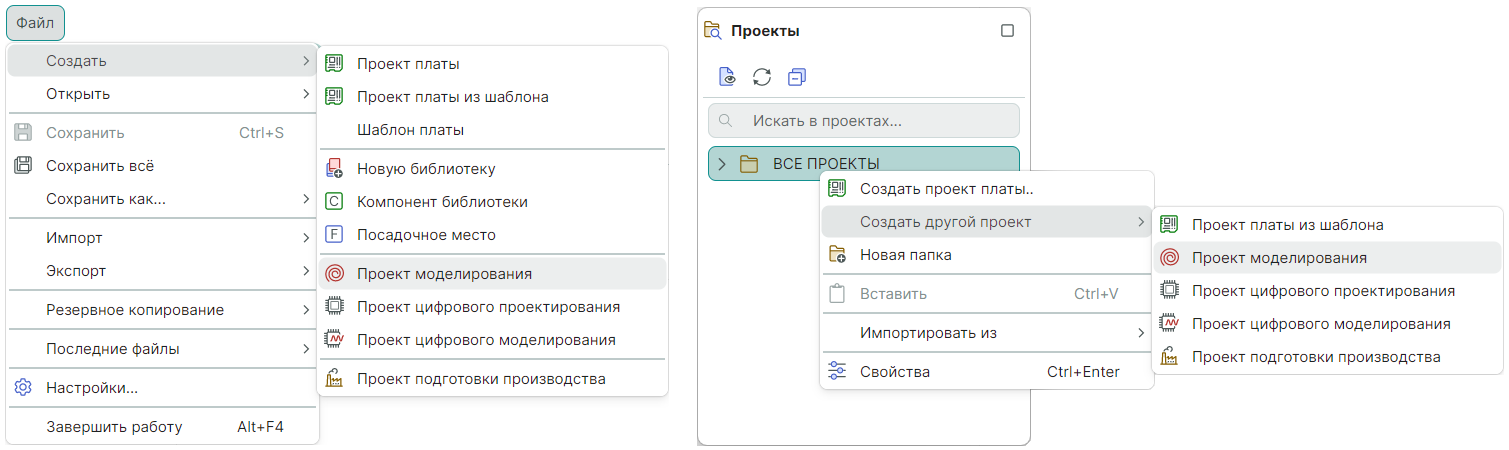Click the Посадочное место F icon
Viewport: 1509px width, 450px height.
(335, 235)
